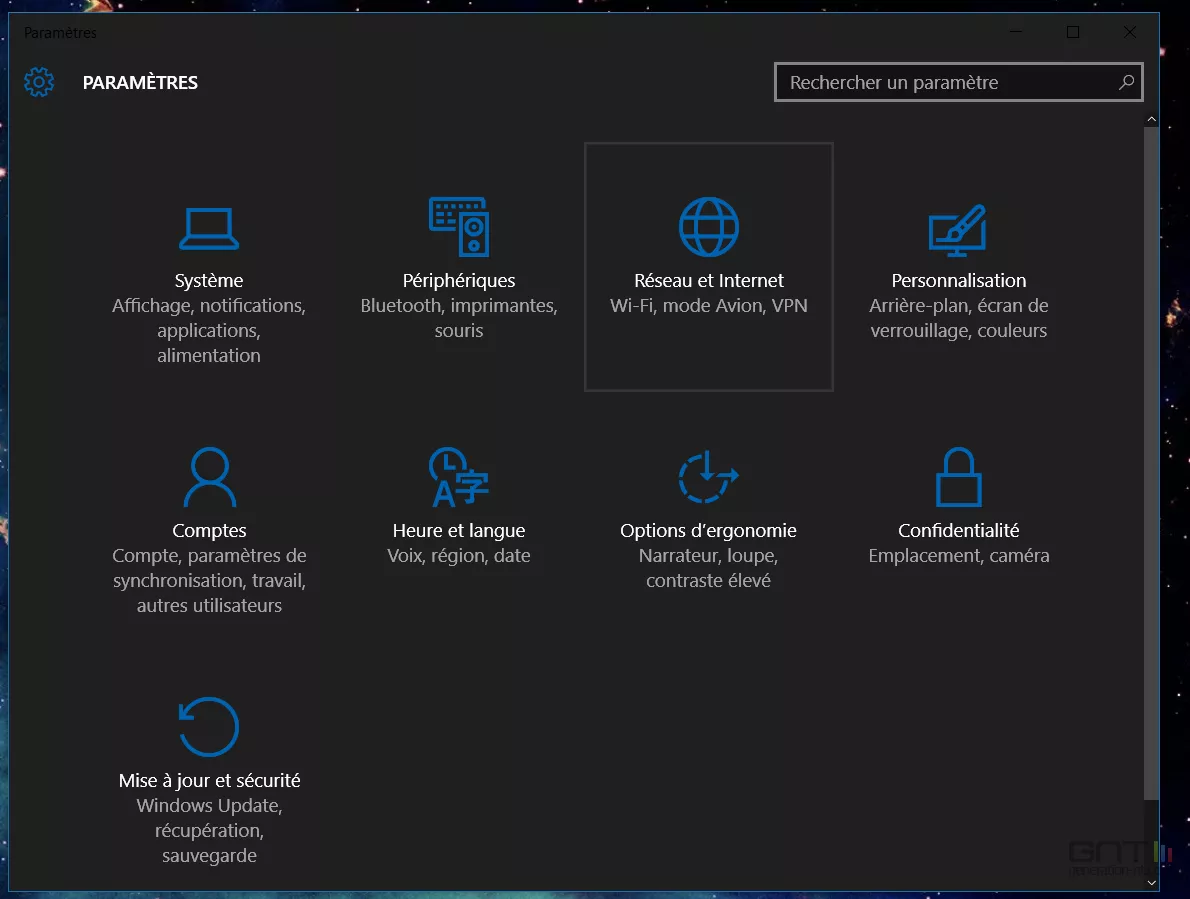1190x899 pixels.
Task: Click the Périphériques title text
Action: tap(459, 281)
